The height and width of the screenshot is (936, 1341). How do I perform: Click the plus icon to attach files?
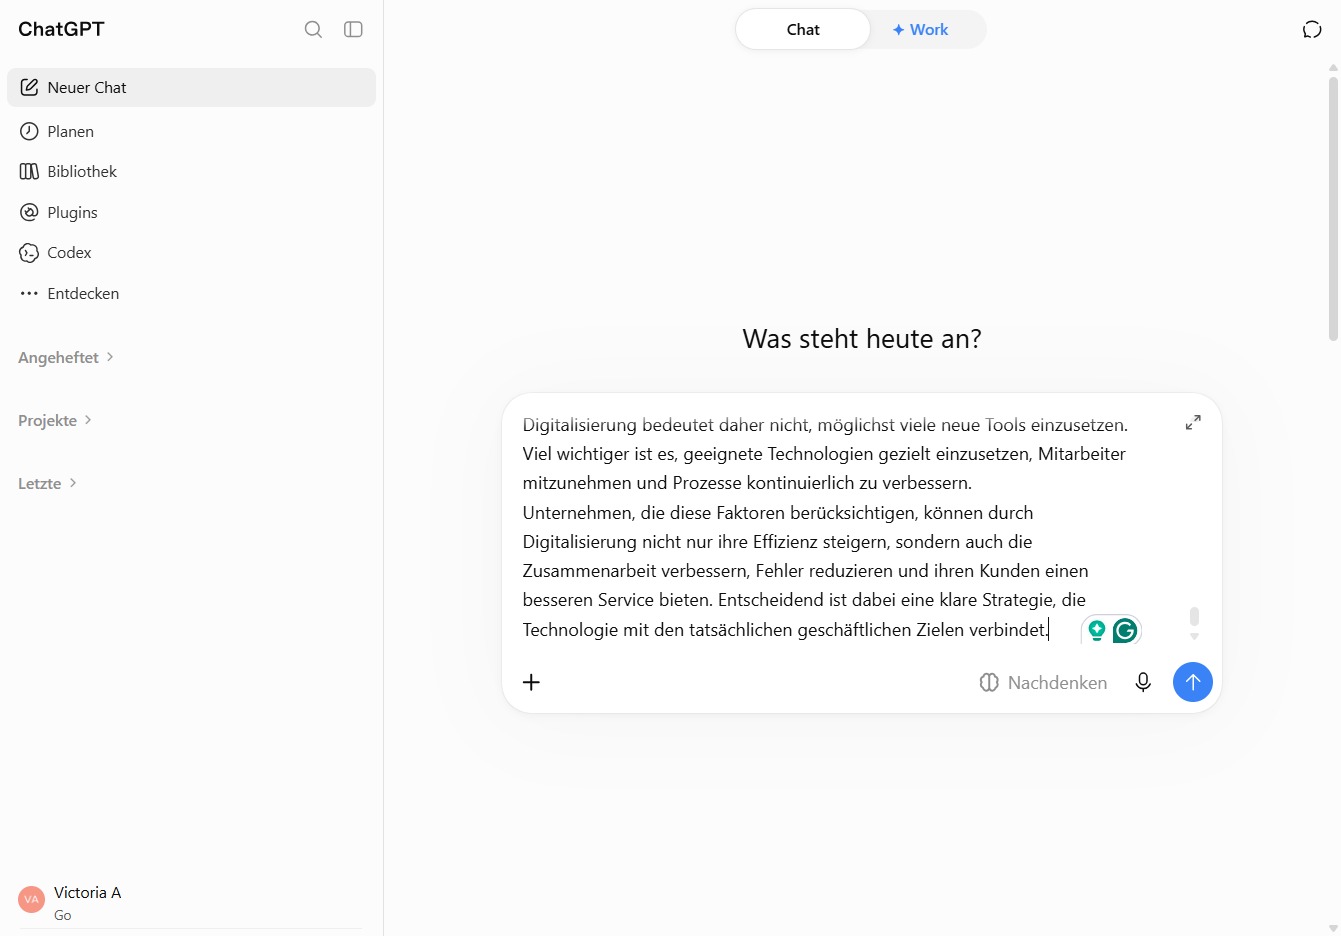(531, 682)
